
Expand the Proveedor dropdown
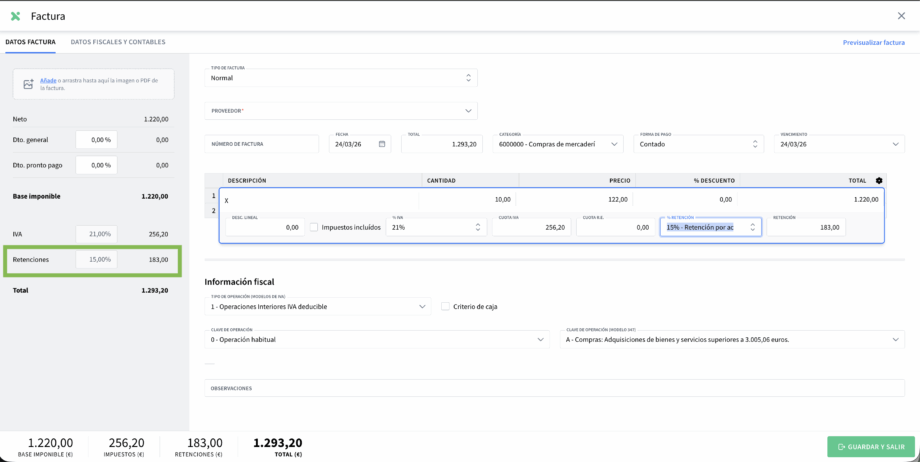point(469,110)
